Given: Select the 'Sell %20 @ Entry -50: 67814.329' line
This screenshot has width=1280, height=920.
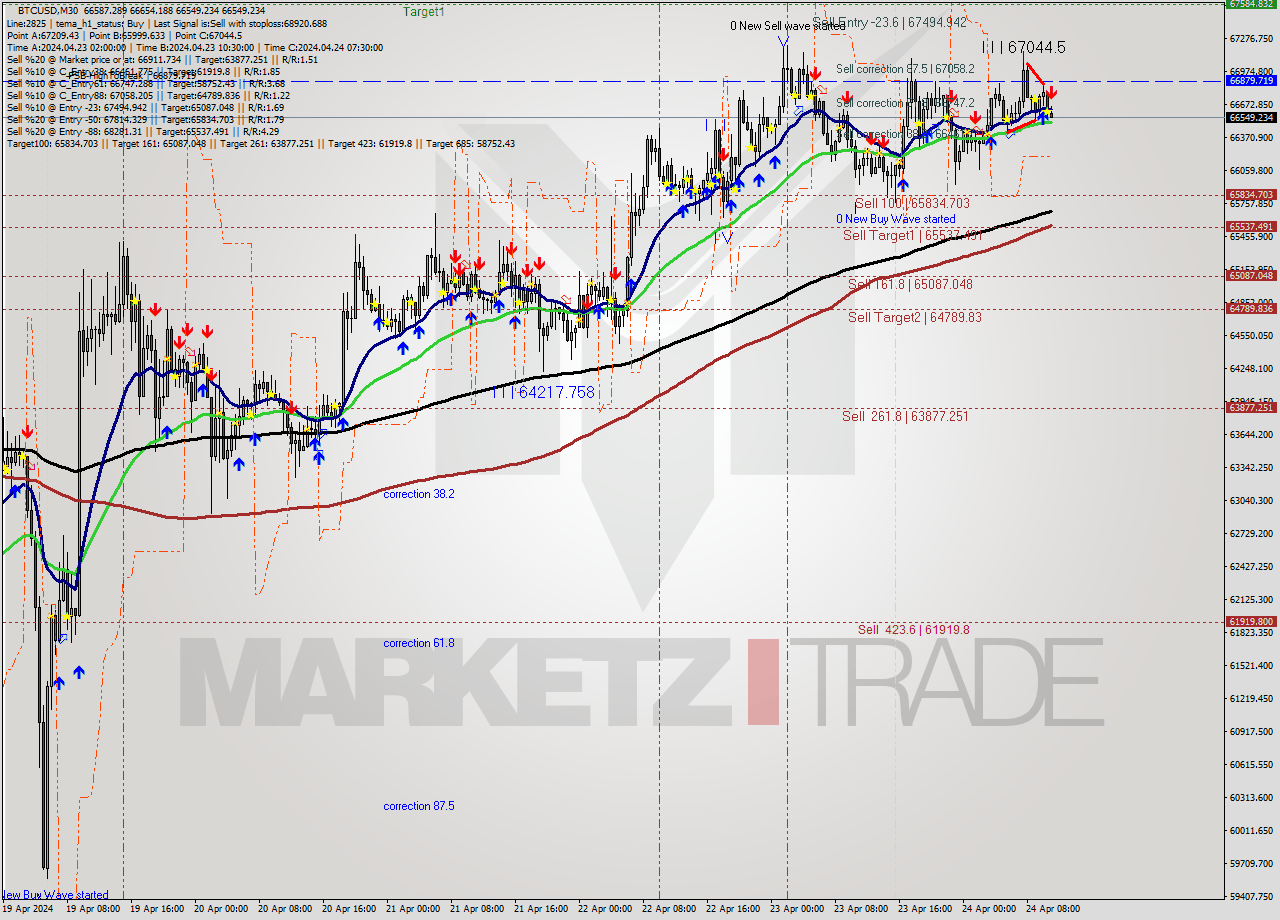Looking at the screenshot, I should click(146, 120).
